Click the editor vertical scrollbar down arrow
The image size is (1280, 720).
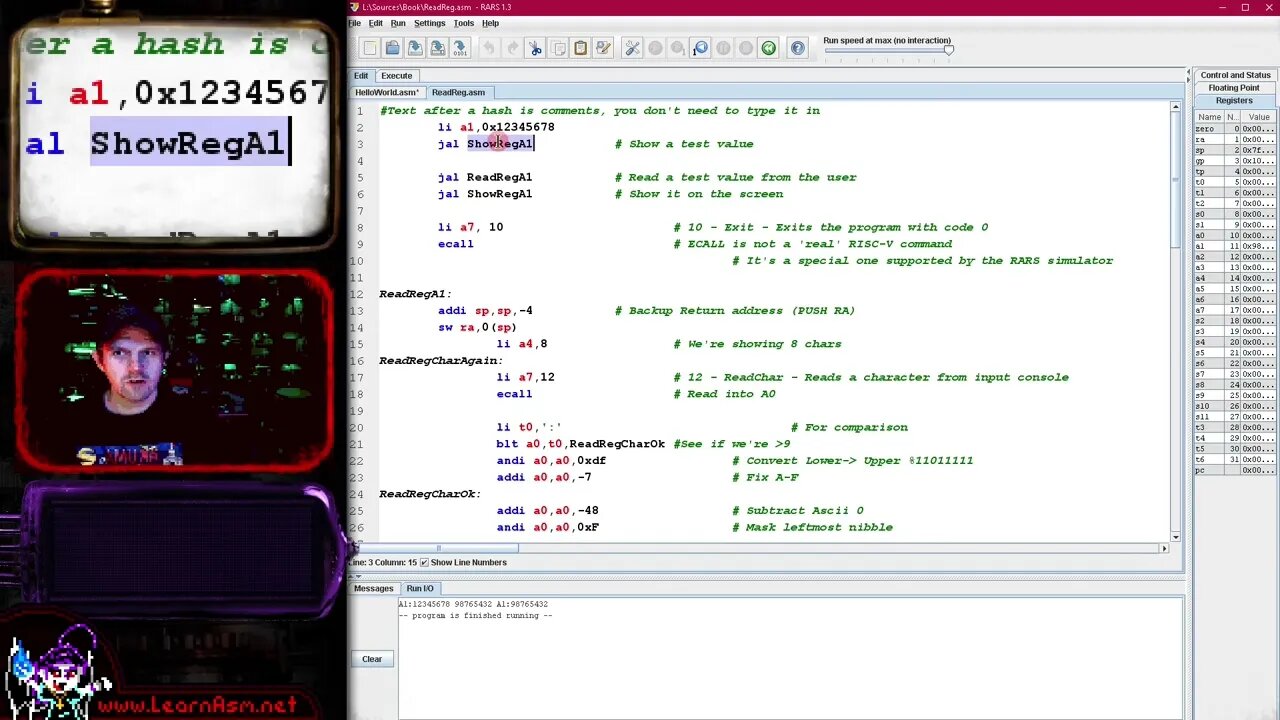[1175, 536]
